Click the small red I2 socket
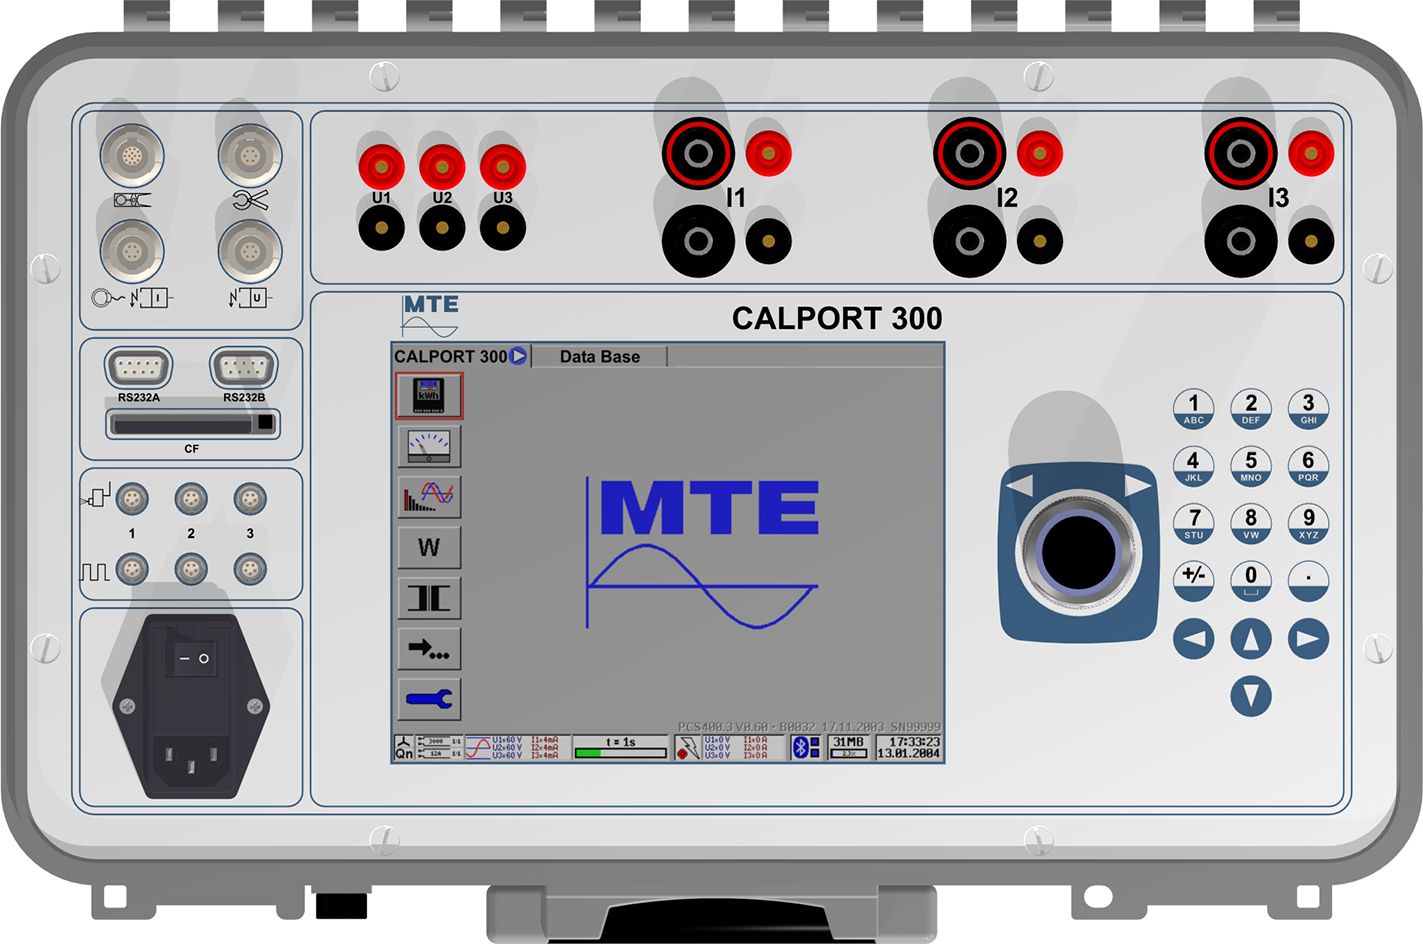Viewport: 1423px width, 944px height. click(x=1040, y=153)
